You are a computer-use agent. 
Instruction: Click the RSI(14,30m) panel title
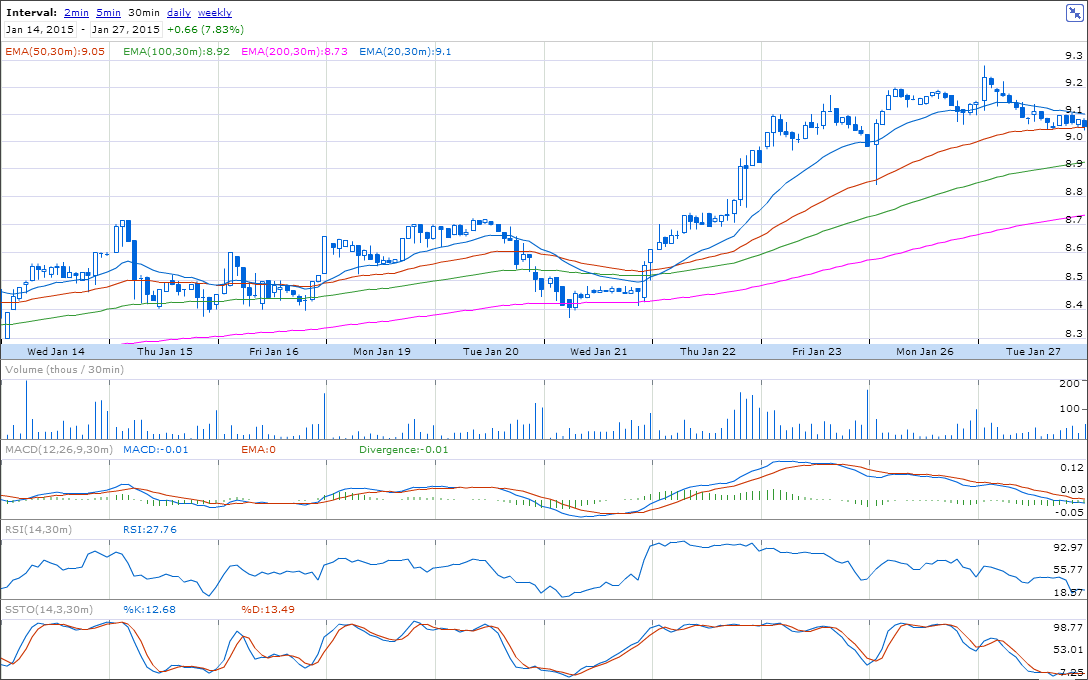38,529
